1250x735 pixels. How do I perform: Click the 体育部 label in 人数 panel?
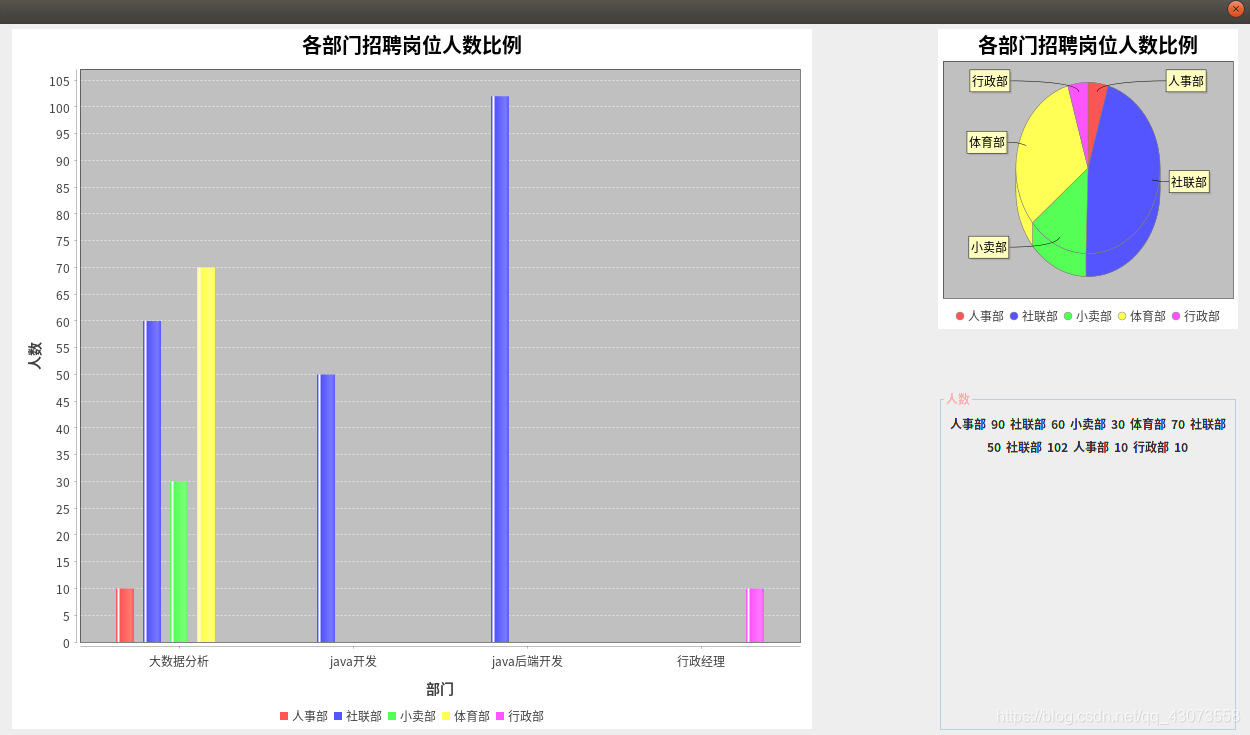1148,424
